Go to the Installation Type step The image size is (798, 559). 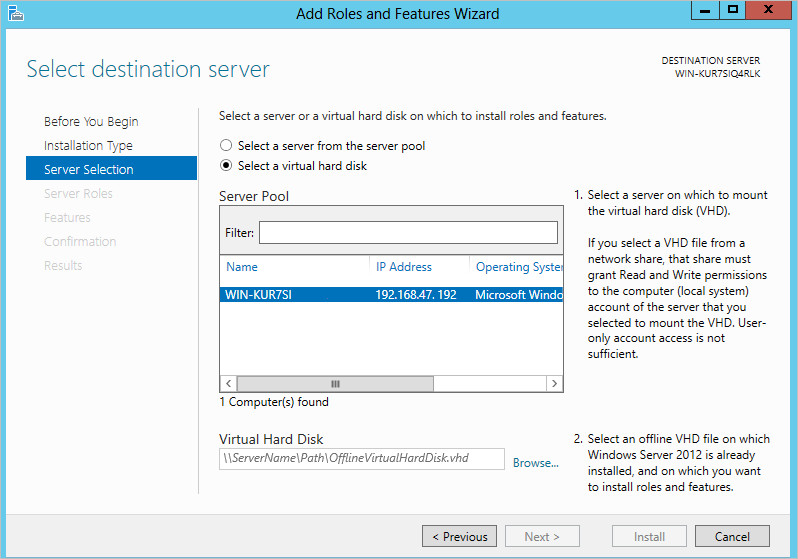[88, 146]
